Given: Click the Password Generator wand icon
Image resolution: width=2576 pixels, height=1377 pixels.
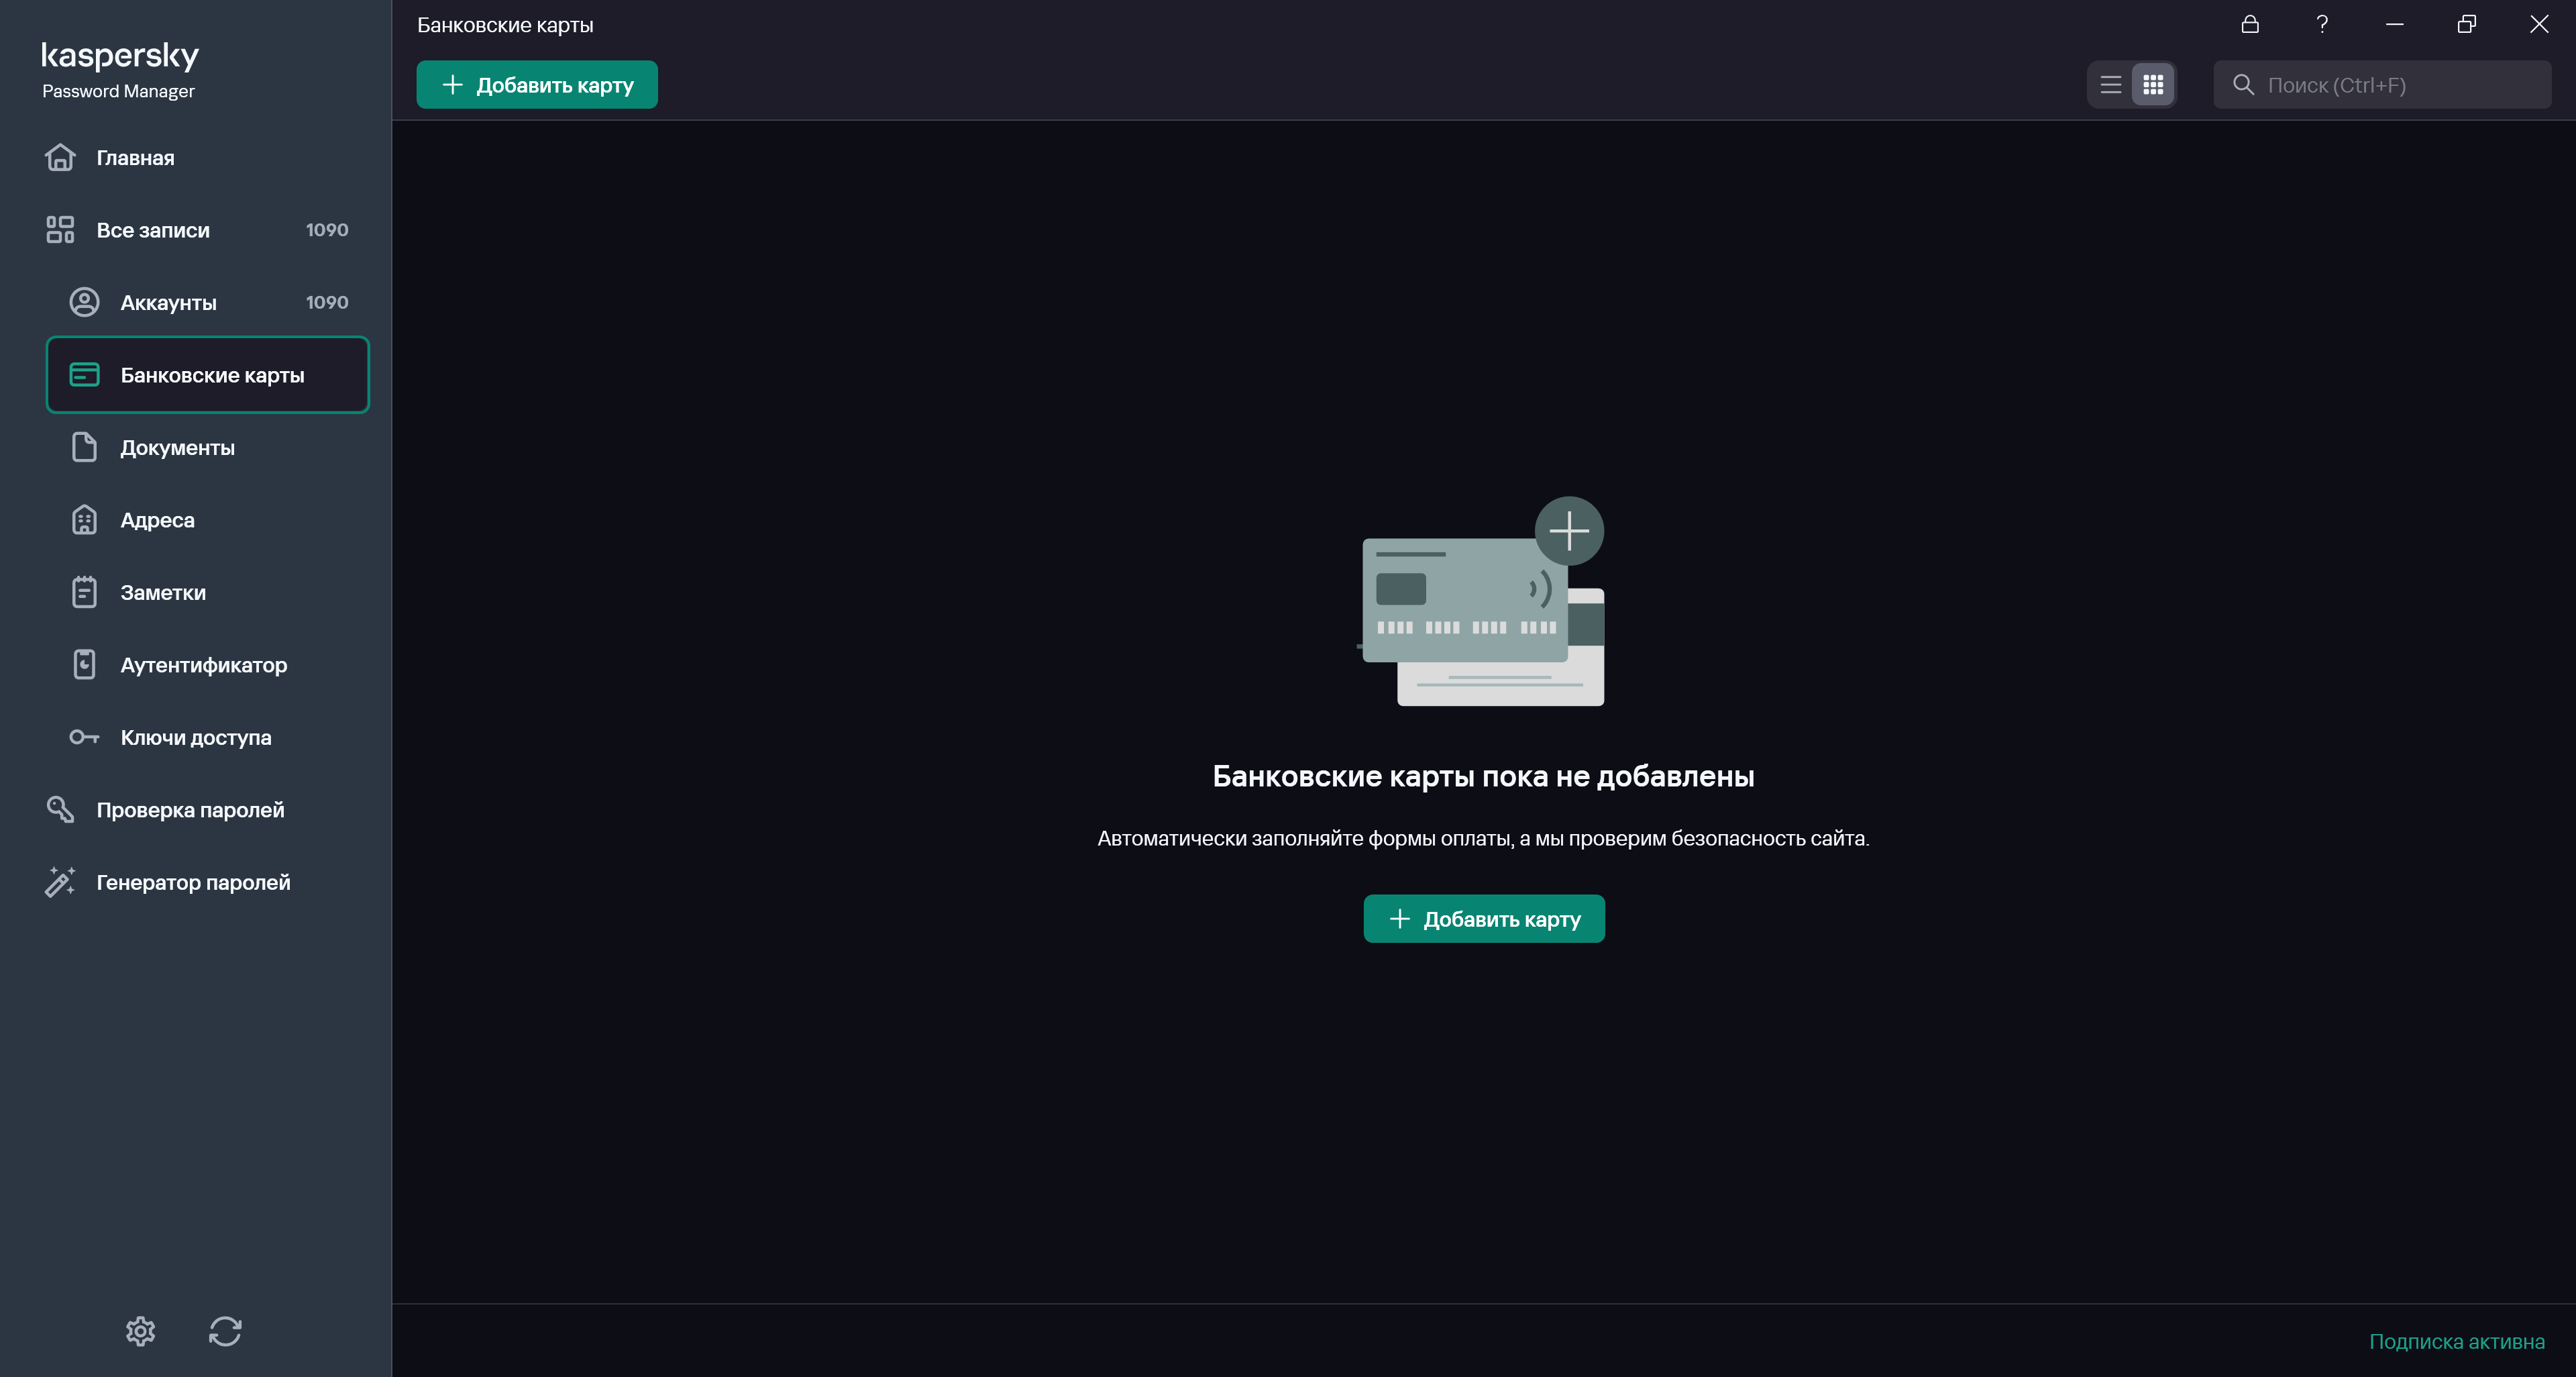Looking at the screenshot, I should [x=60, y=882].
